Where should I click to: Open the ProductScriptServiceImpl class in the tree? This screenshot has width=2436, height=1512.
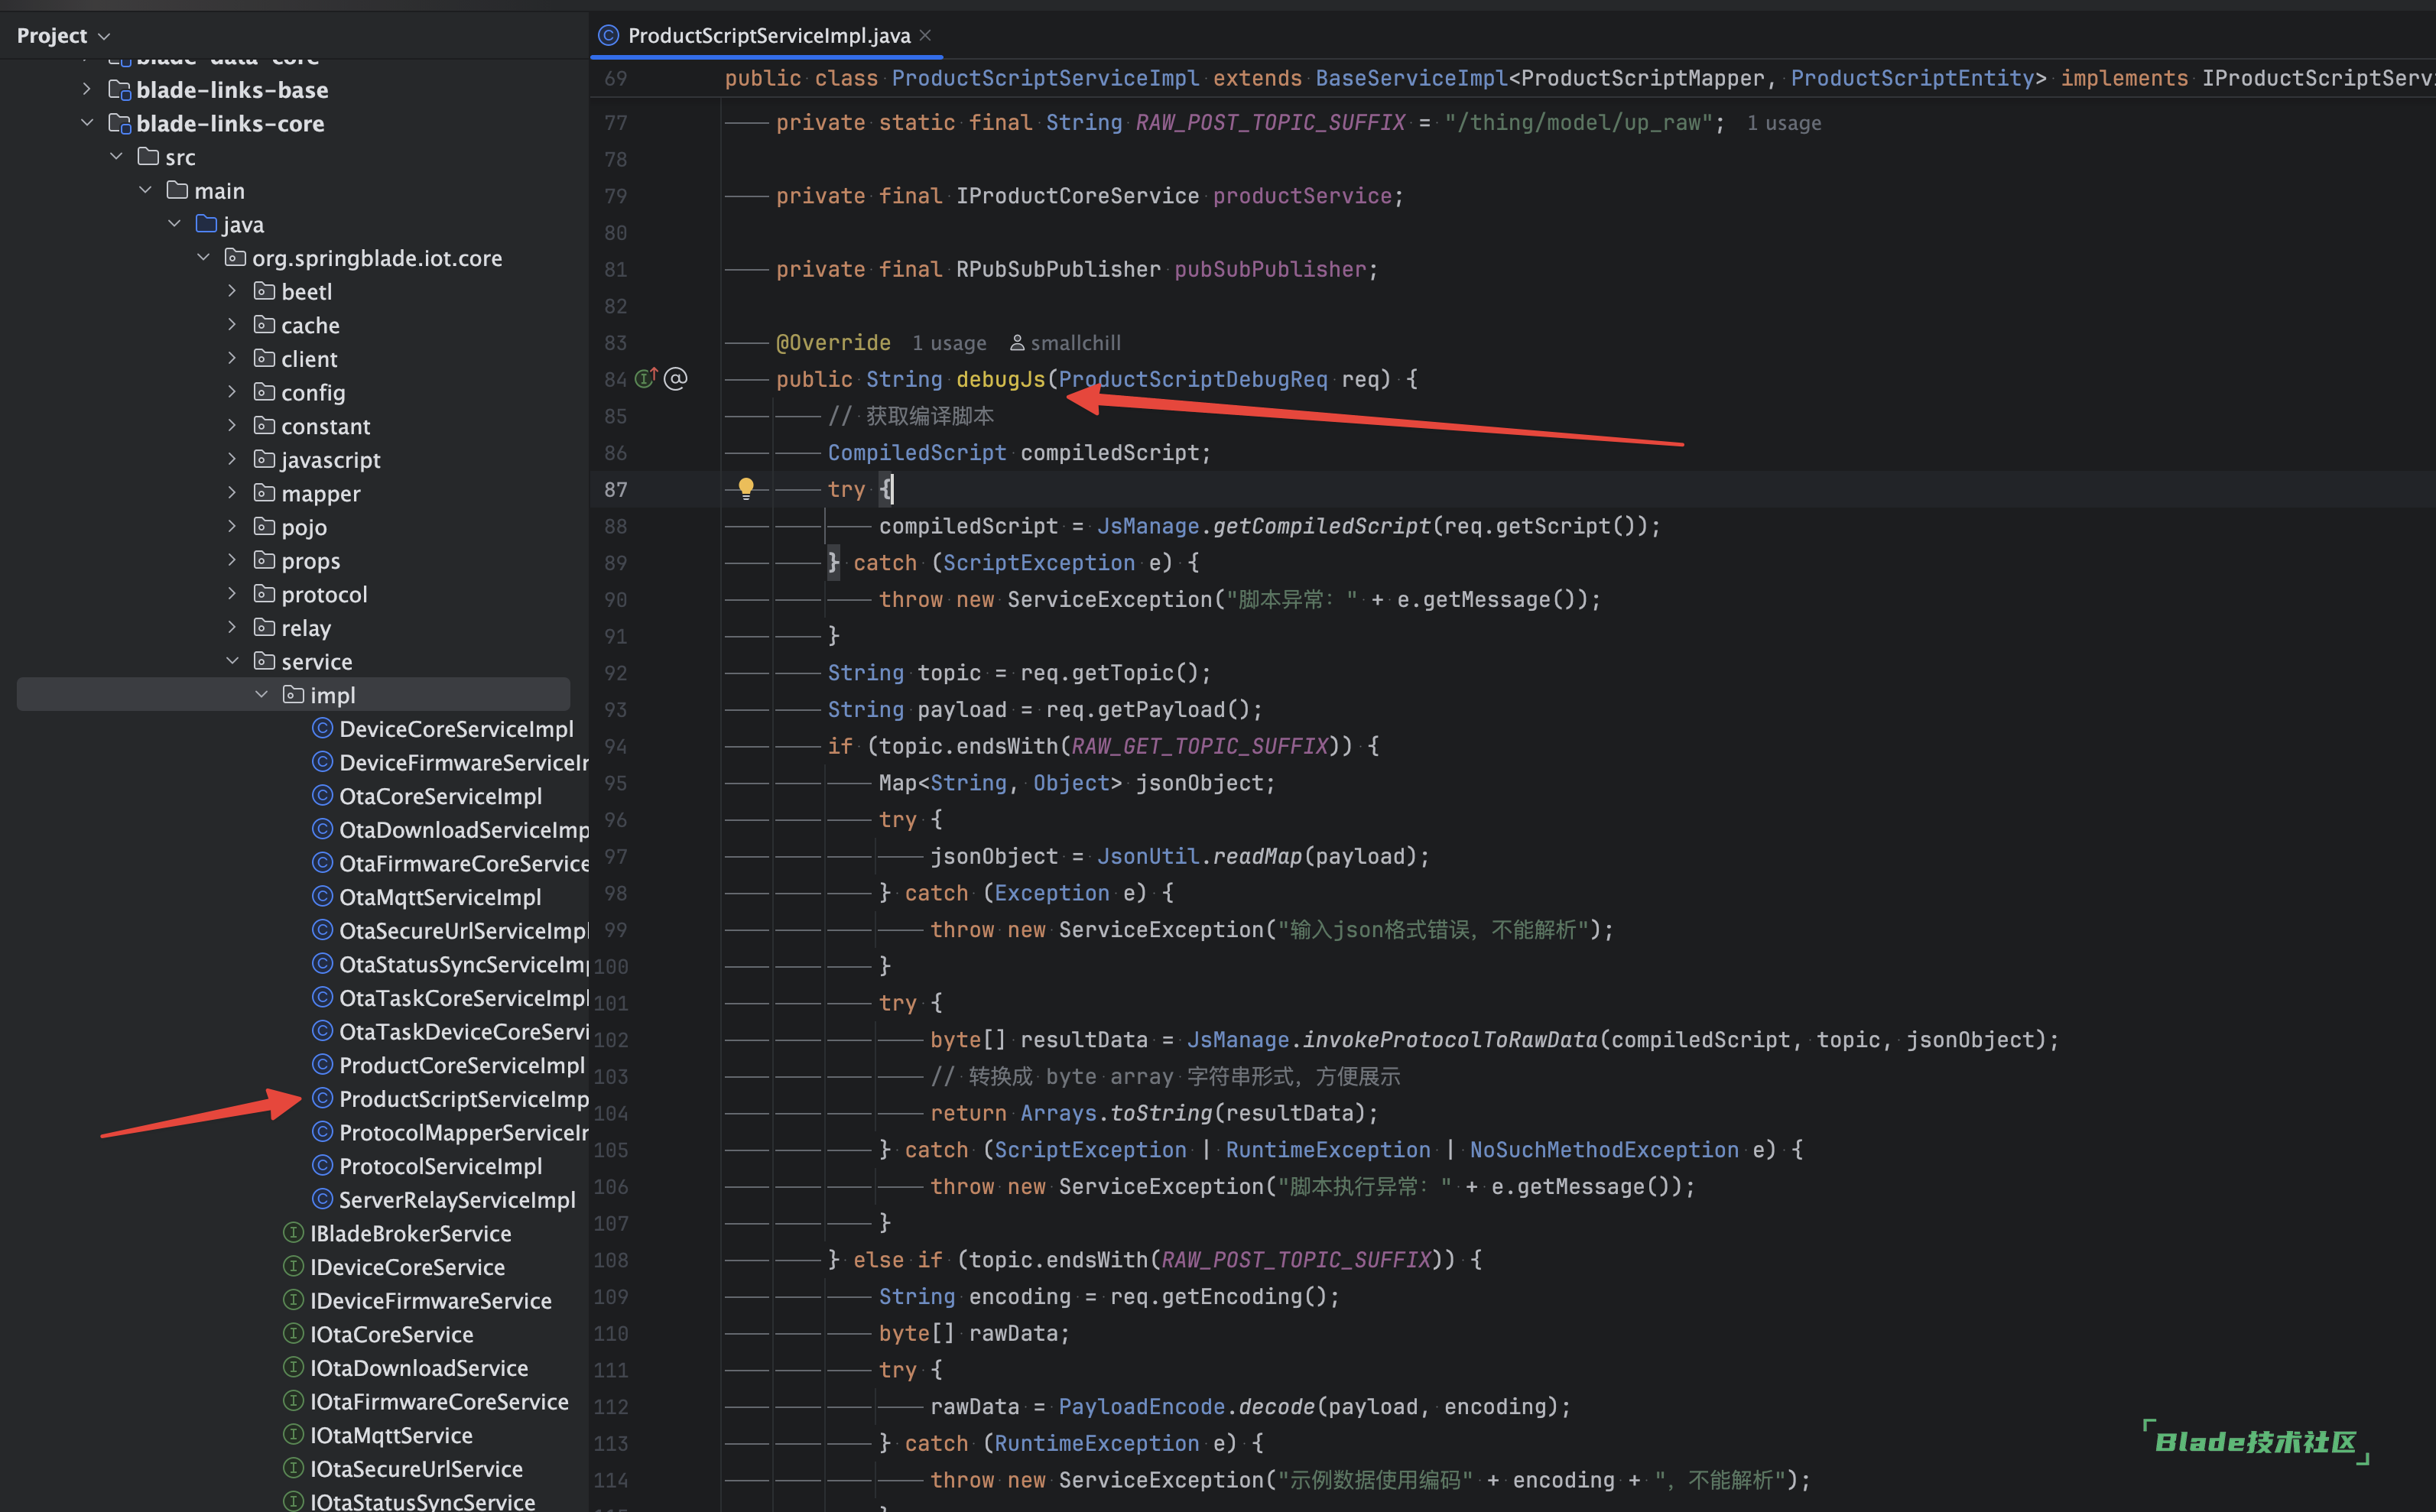coord(463,1099)
